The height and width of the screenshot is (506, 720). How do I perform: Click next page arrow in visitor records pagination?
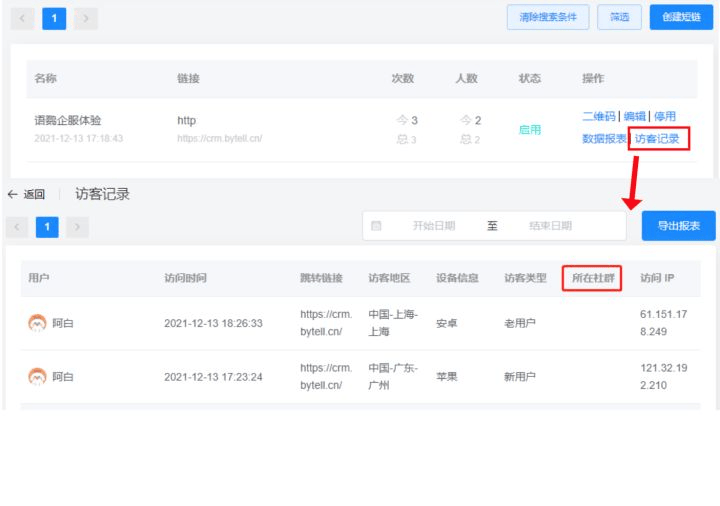coord(78,227)
